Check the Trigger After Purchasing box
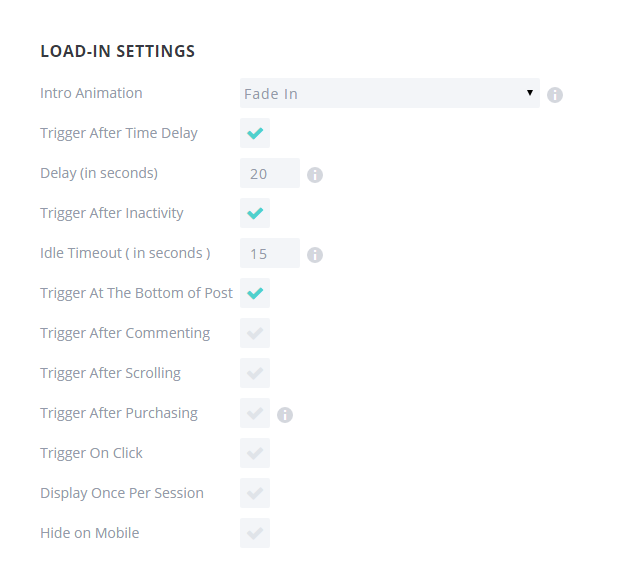Viewport: 640px width, 569px height. click(x=255, y=413)
